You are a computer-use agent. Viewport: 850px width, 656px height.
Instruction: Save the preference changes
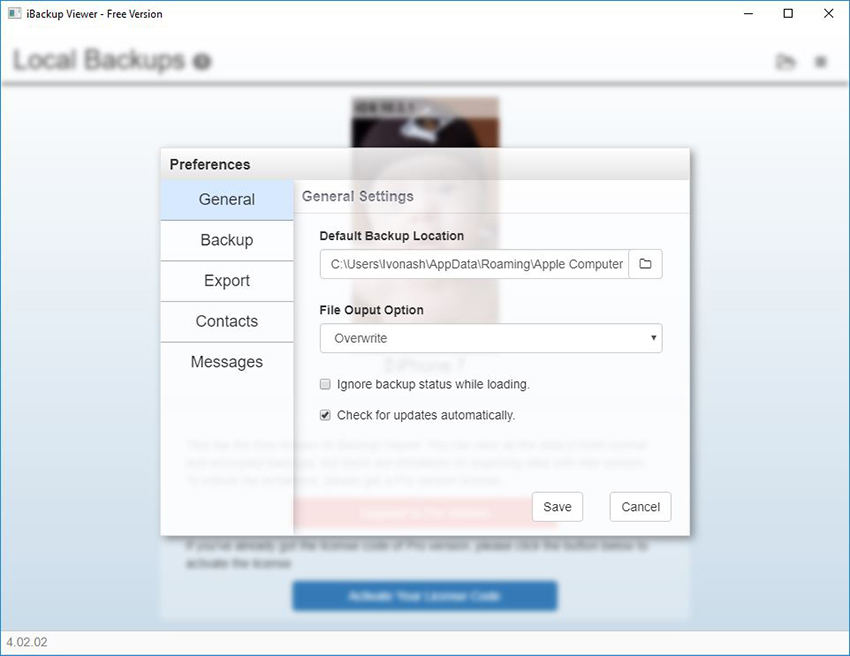pyautogui.click(x=557, y=507)
